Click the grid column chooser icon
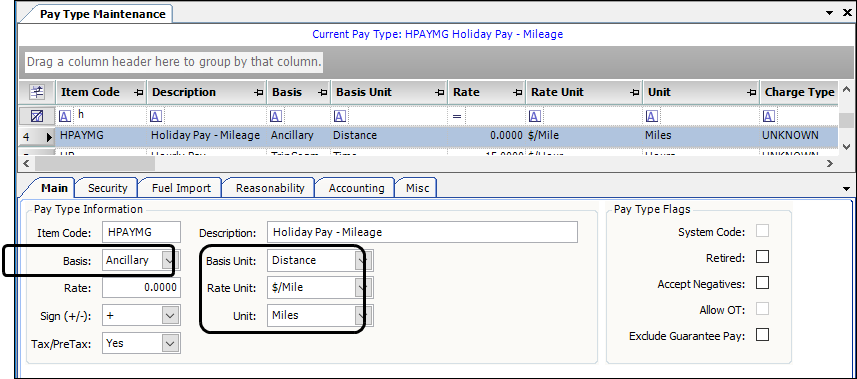Viewport: 857px width, 379px height. click(x=37, y=92)
